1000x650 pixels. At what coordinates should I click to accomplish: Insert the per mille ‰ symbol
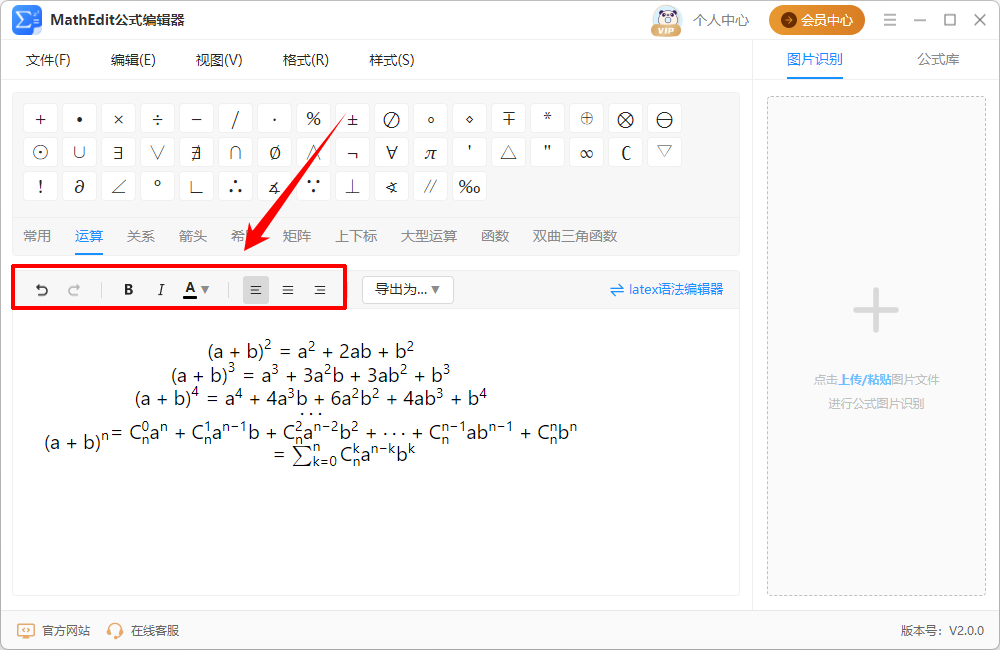(x=469, y=187)
